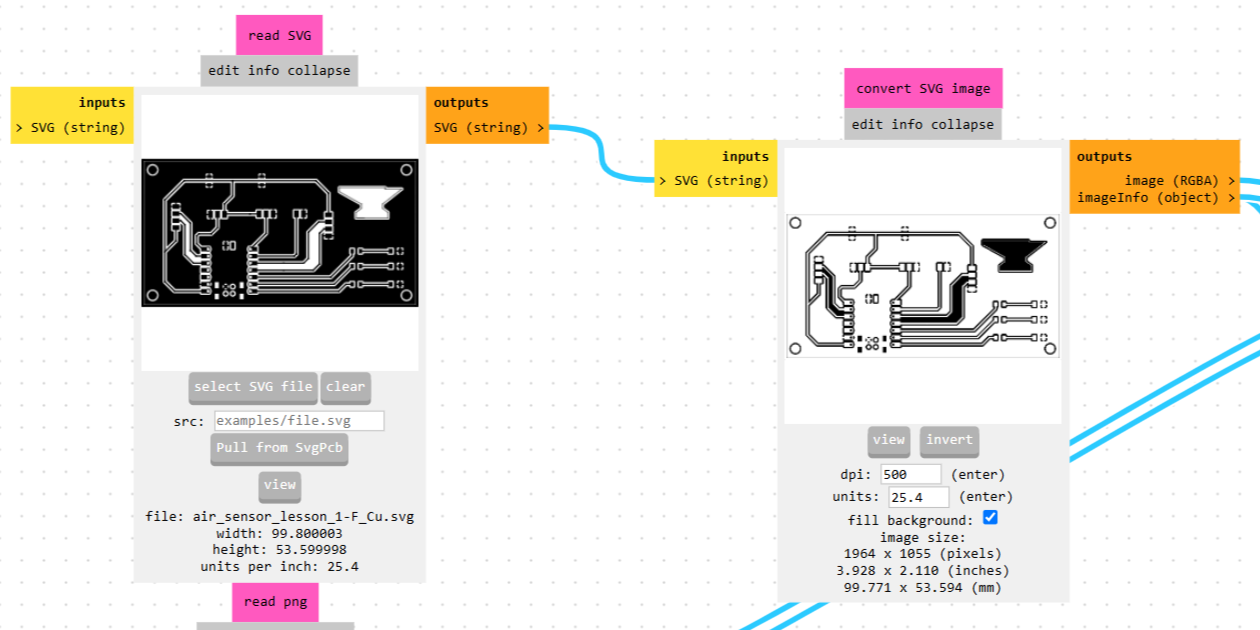Click view button in convert SVG image module
Image resolution: width=1260 pixels, height=630 pixels.
(x=888, y=441)
